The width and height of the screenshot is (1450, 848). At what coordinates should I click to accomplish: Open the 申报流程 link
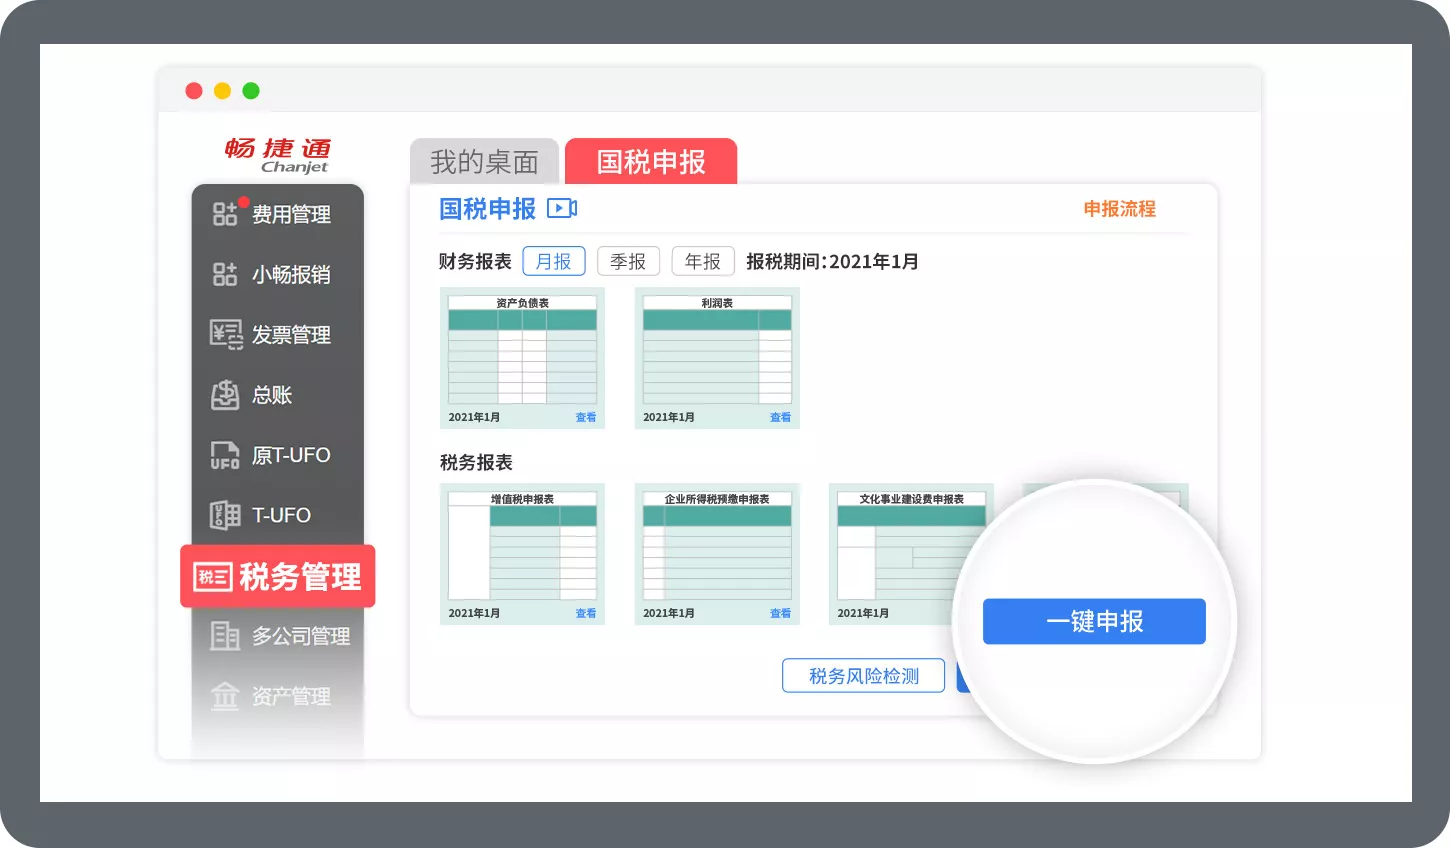[1119, 209]
